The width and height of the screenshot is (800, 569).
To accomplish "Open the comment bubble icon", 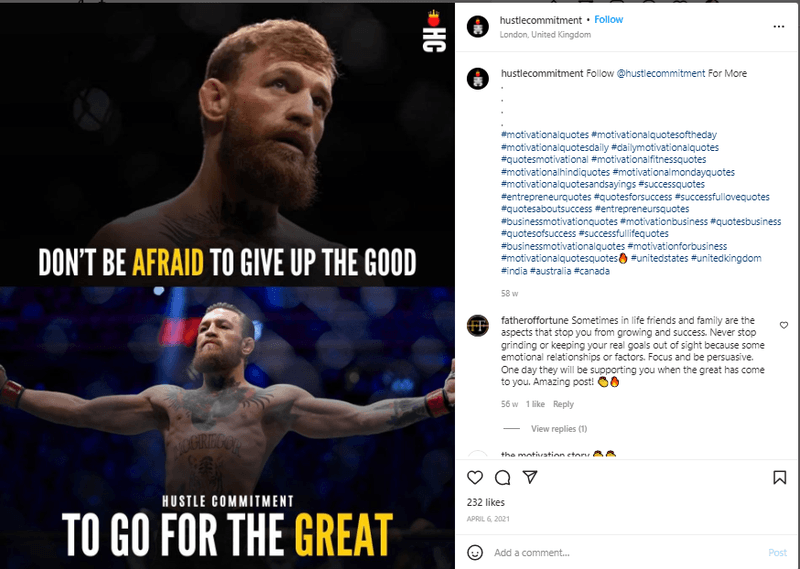I will click(x=503, y=478).
